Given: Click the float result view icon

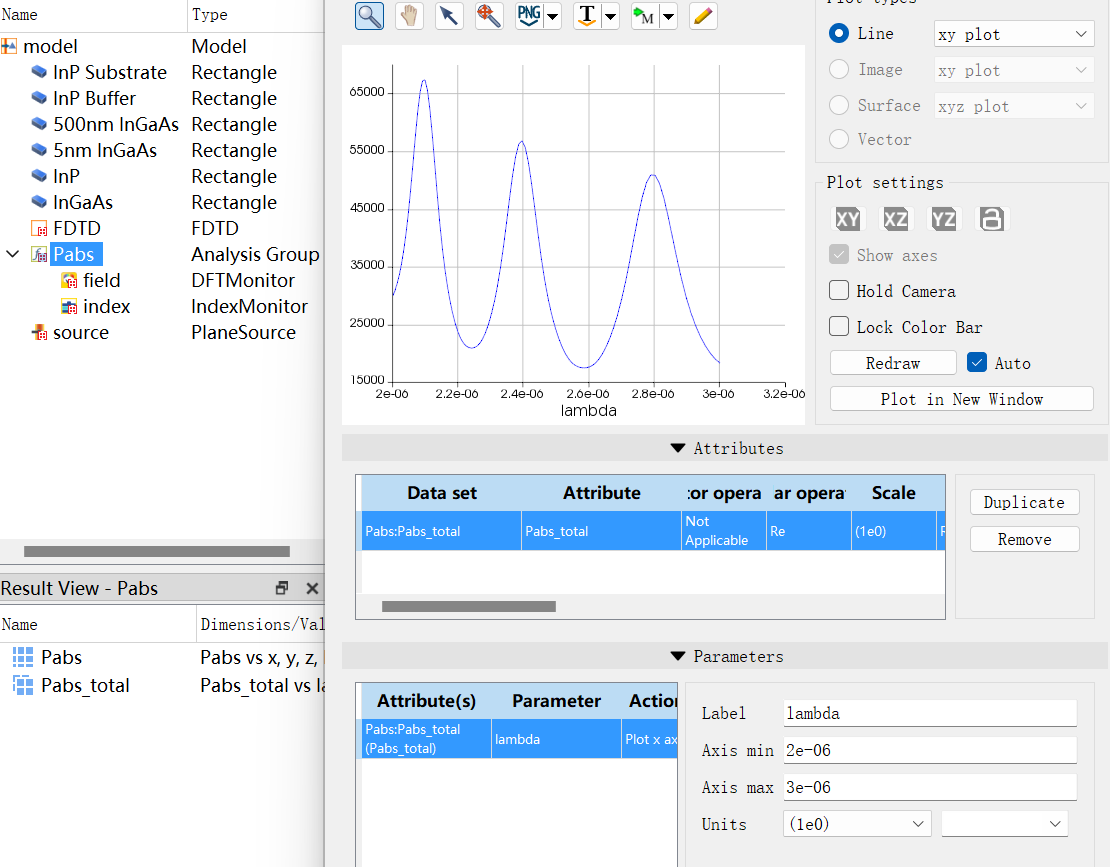Looking at the screenshot, I should coord(282,588).
